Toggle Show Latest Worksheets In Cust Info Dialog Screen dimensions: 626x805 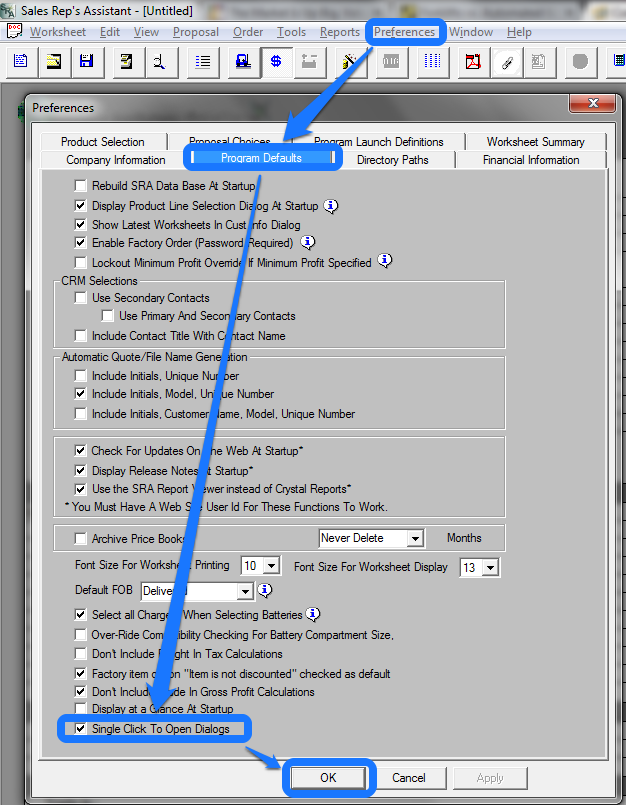point(81,224)
